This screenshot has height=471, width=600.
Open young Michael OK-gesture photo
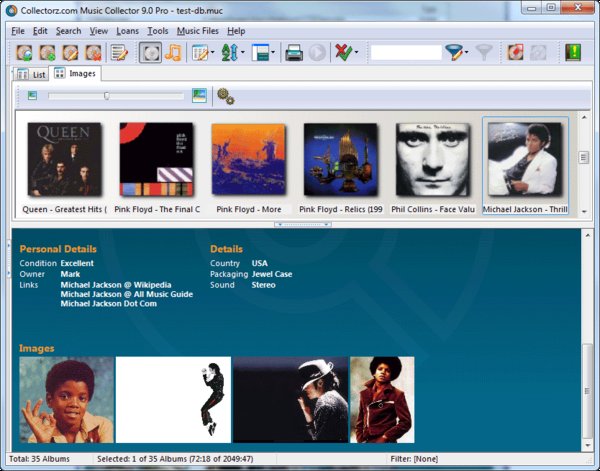click(x=67, y=400)
